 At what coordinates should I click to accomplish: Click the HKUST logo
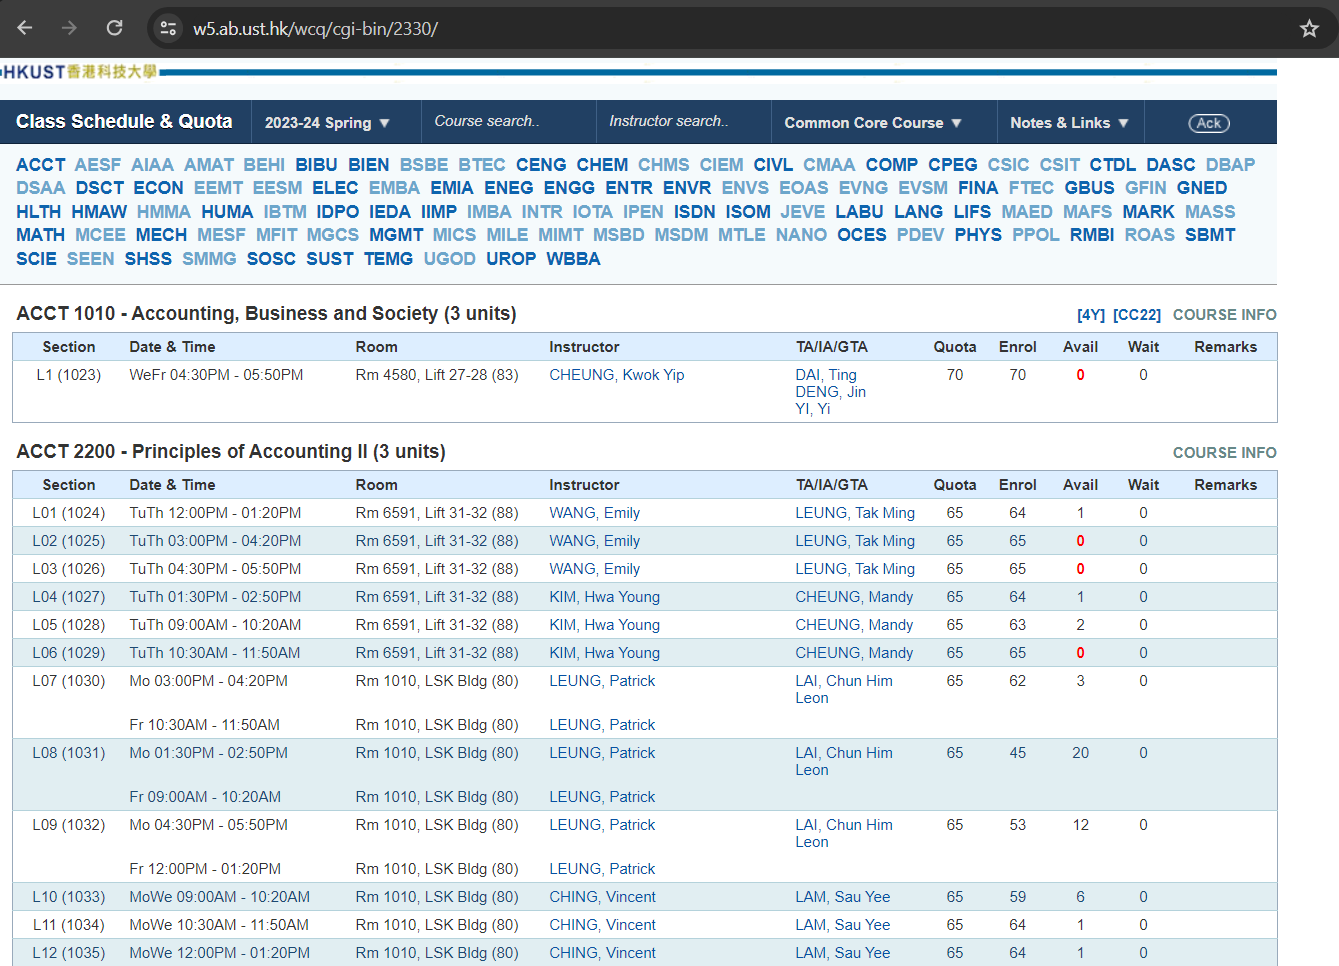[x=80, y=72]
